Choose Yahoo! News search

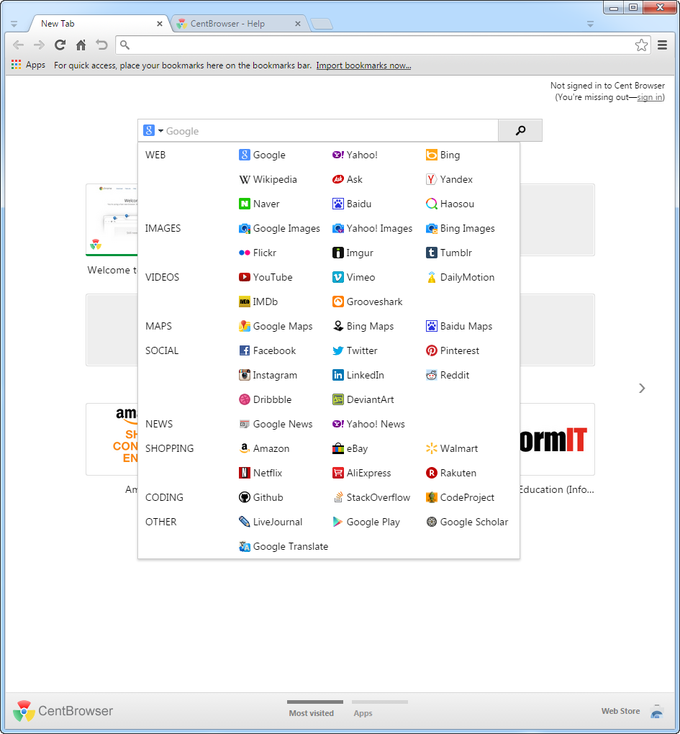point(368,424)
